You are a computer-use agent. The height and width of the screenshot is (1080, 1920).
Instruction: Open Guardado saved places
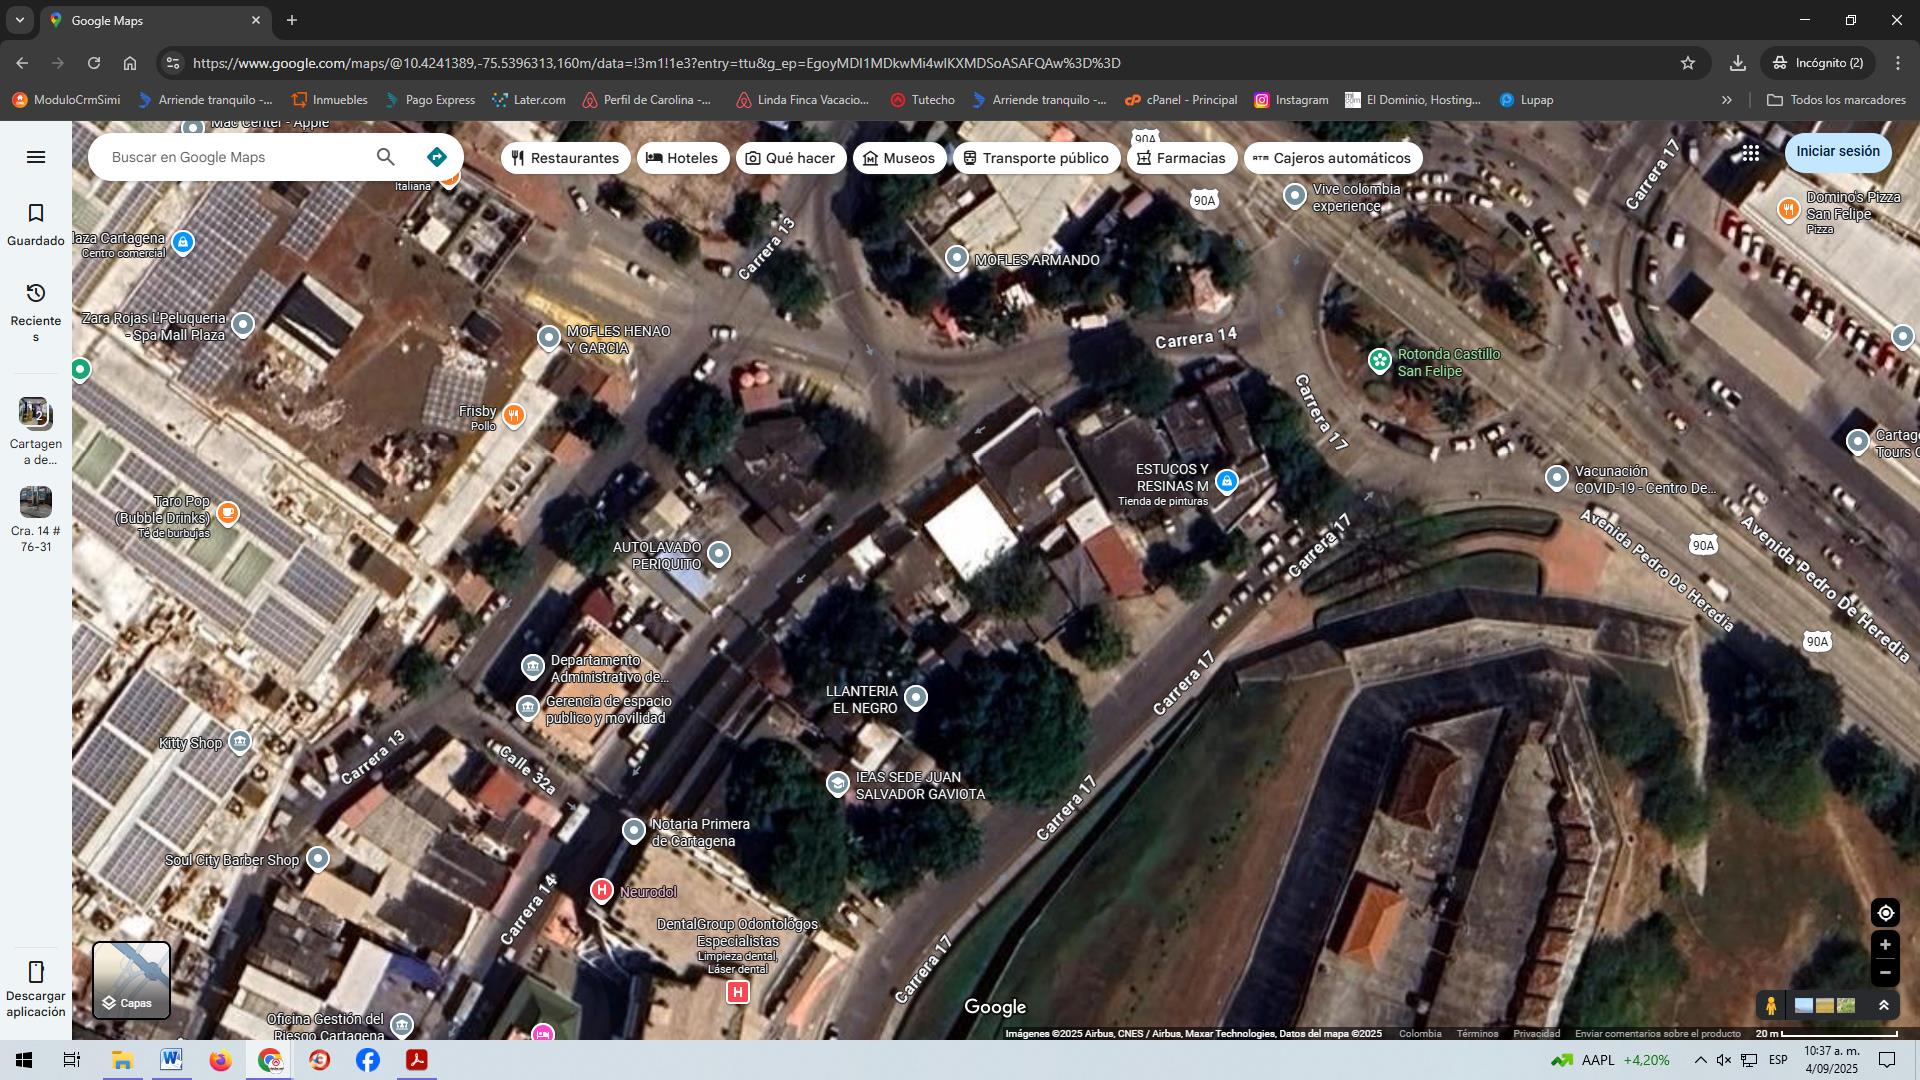(36, 224)
